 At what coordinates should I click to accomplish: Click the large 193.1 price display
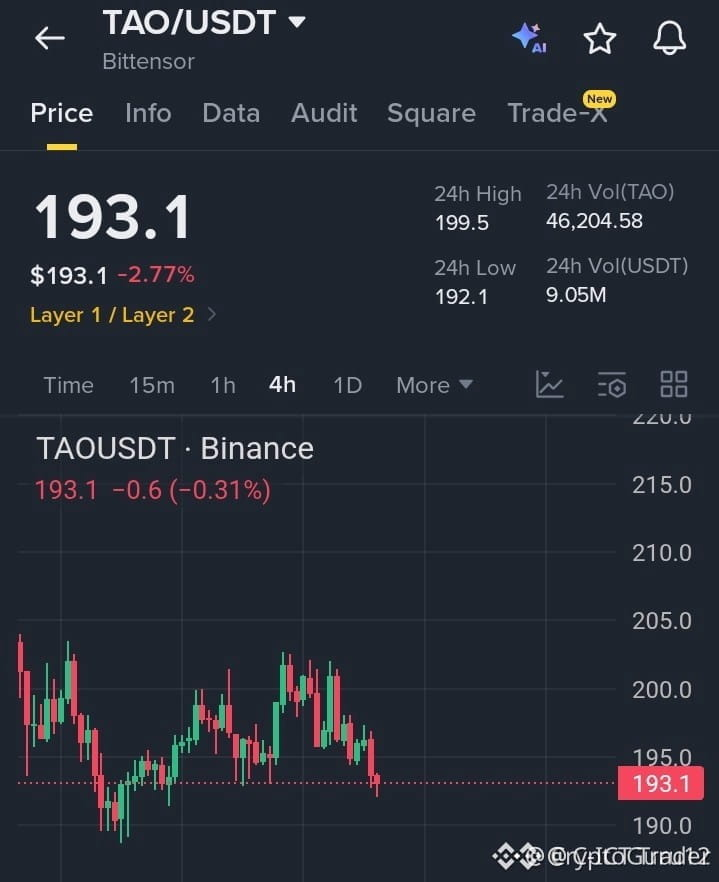point(113,217)
